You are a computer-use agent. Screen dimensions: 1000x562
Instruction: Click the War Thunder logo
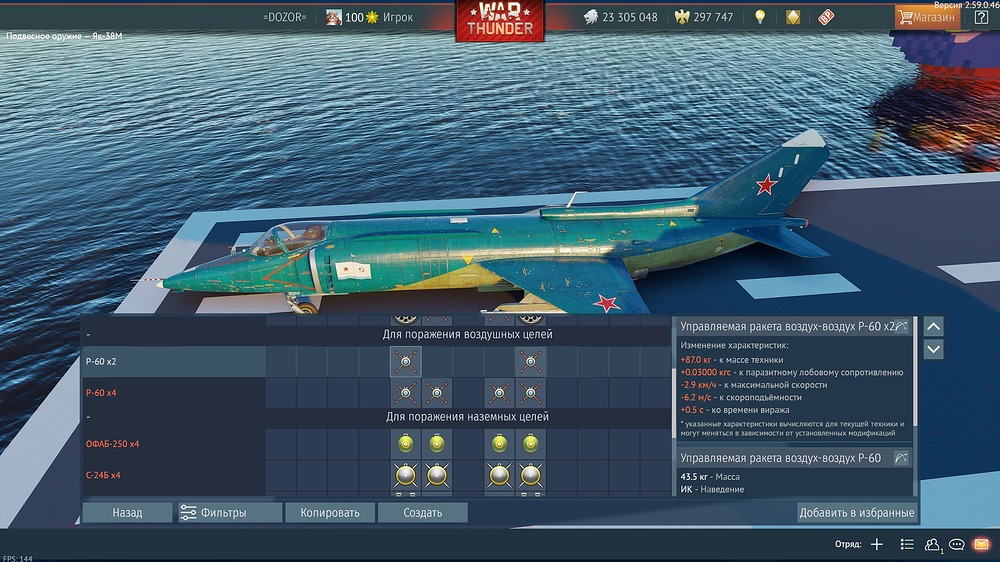tap(500, 20)
